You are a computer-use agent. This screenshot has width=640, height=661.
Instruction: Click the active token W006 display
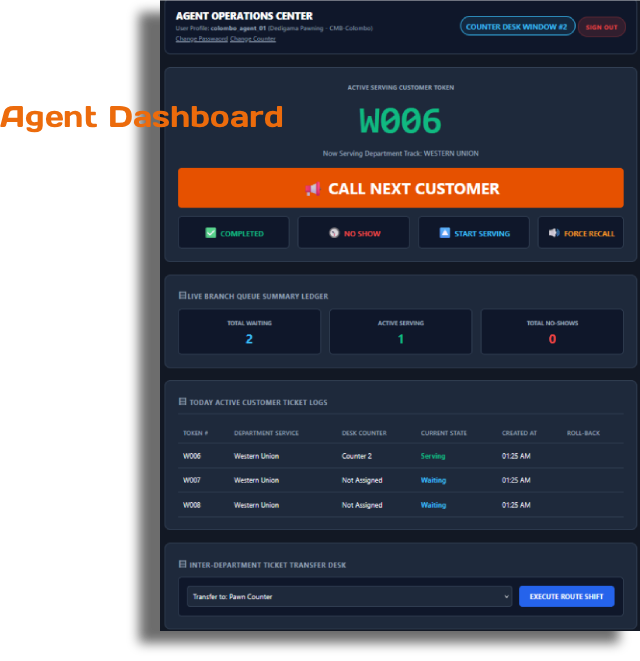pyautogui.click(x=400, y=121)
